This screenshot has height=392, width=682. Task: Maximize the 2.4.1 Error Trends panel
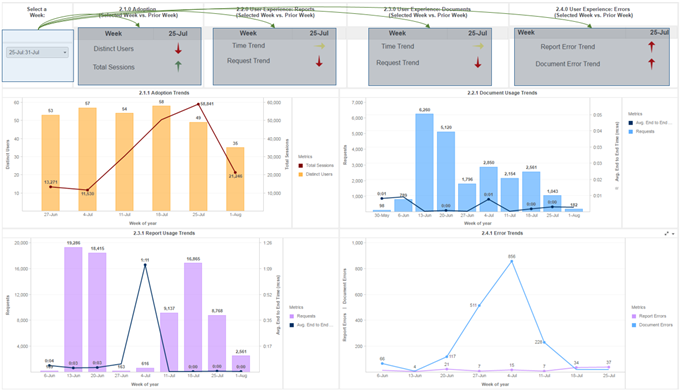pyautogui.click(x=666, y=234)
